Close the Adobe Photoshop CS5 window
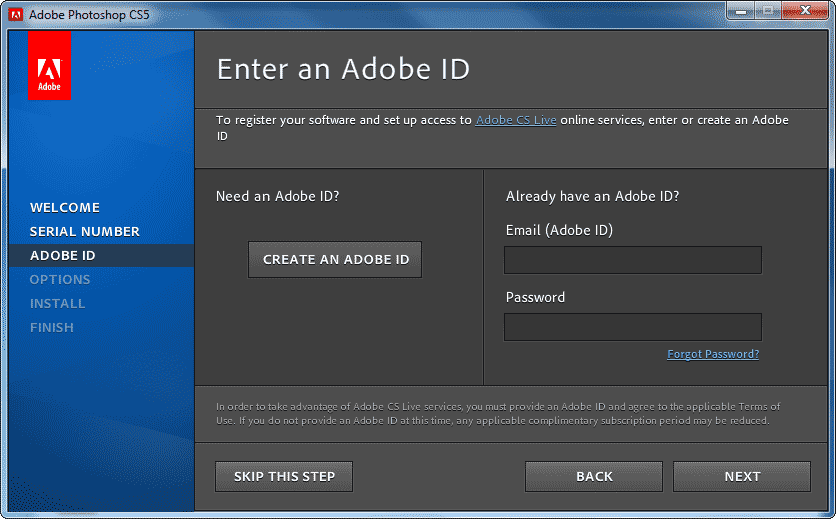This screenshot has height=519, width=836. point(805,11)
